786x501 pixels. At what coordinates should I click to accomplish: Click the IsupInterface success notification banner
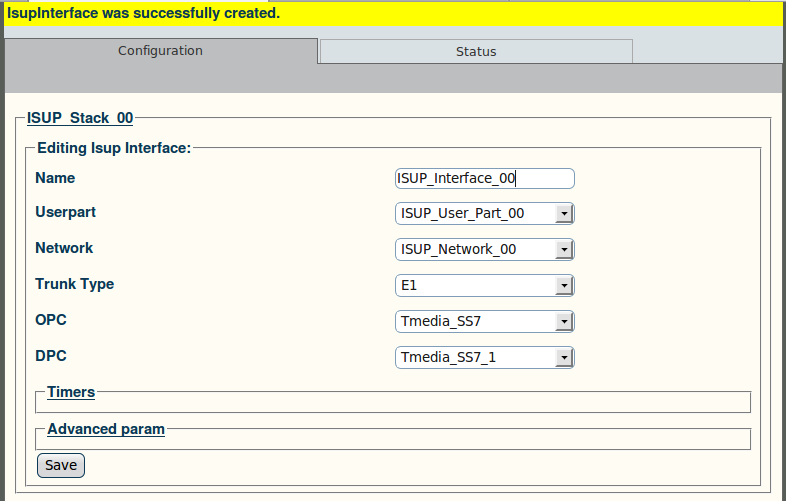(393, 14)
